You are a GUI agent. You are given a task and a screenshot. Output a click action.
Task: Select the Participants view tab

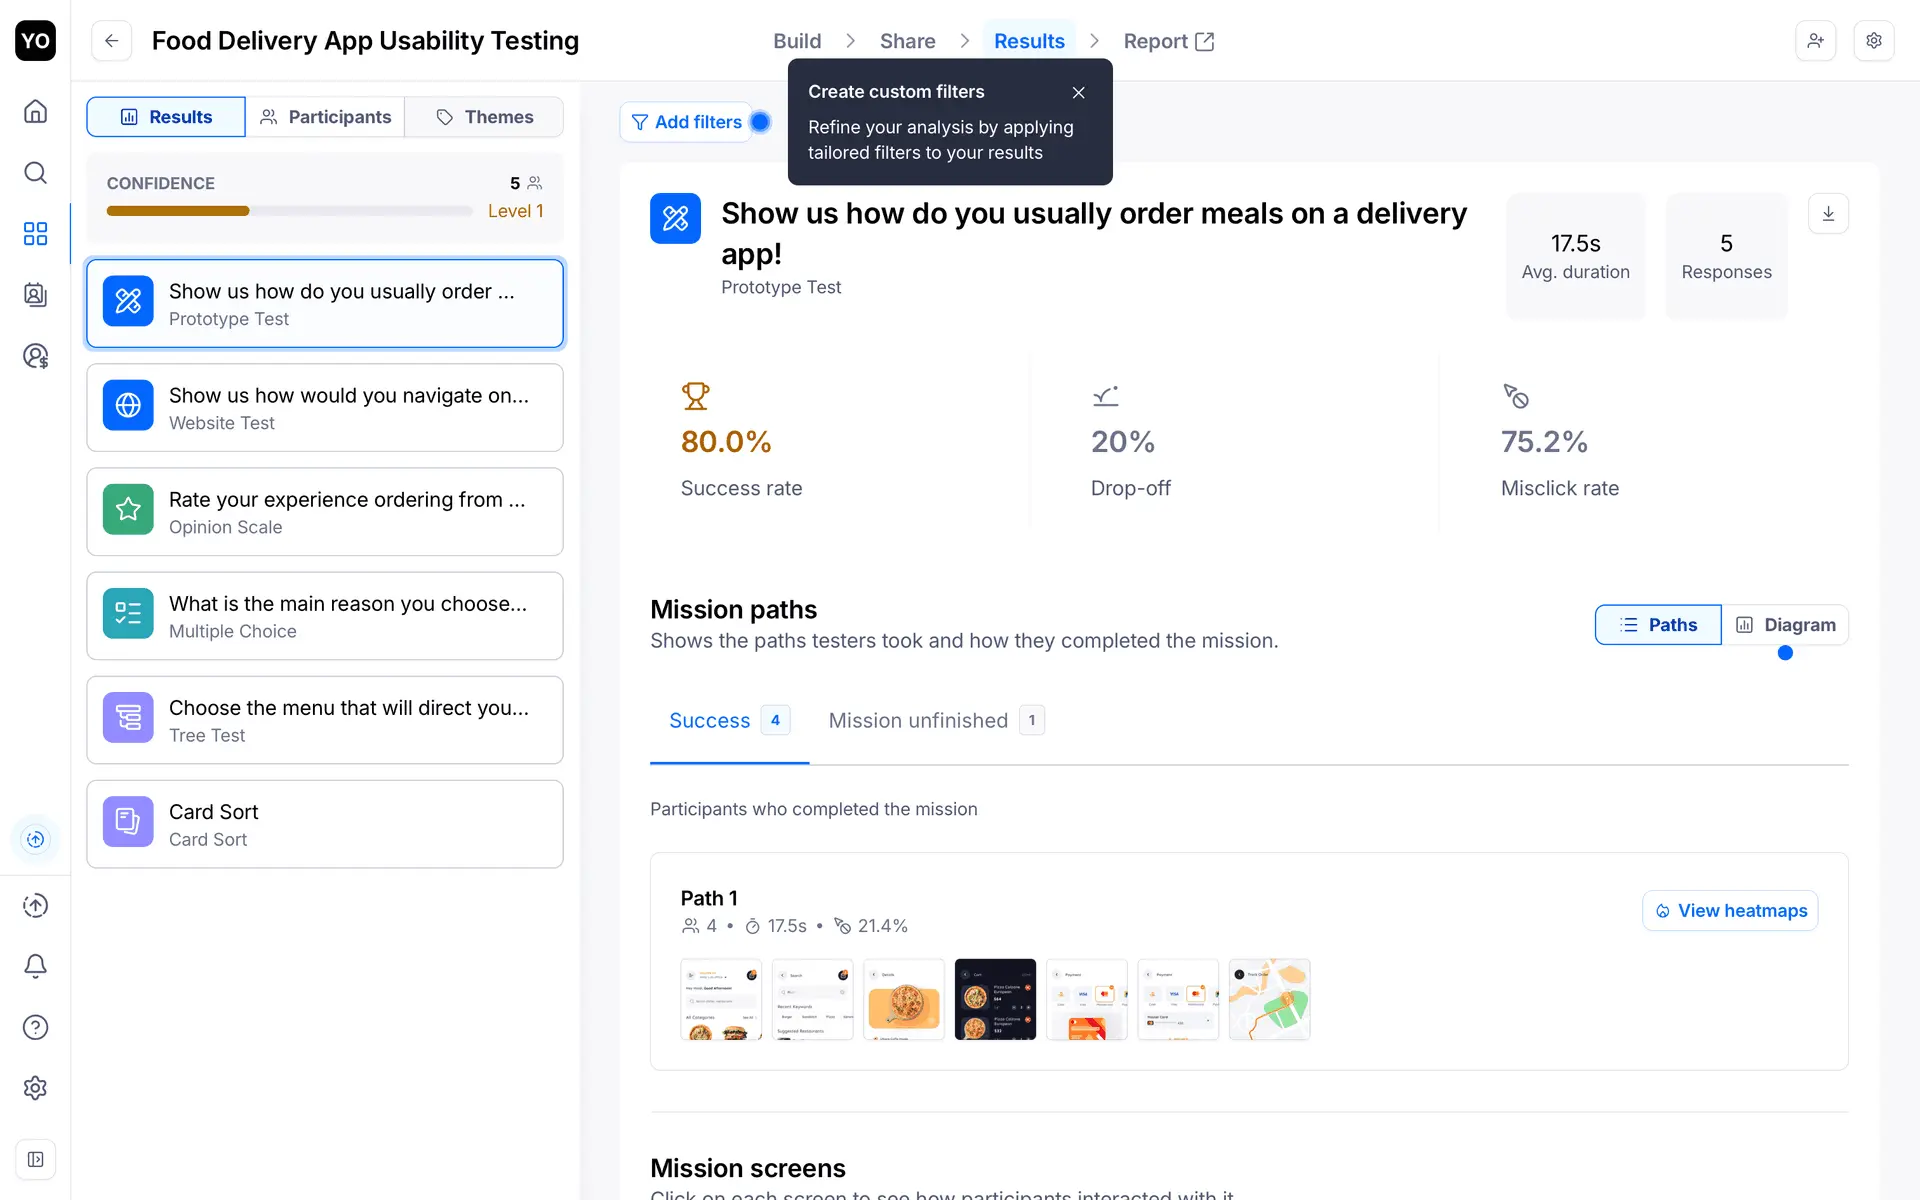coord(325,117)
